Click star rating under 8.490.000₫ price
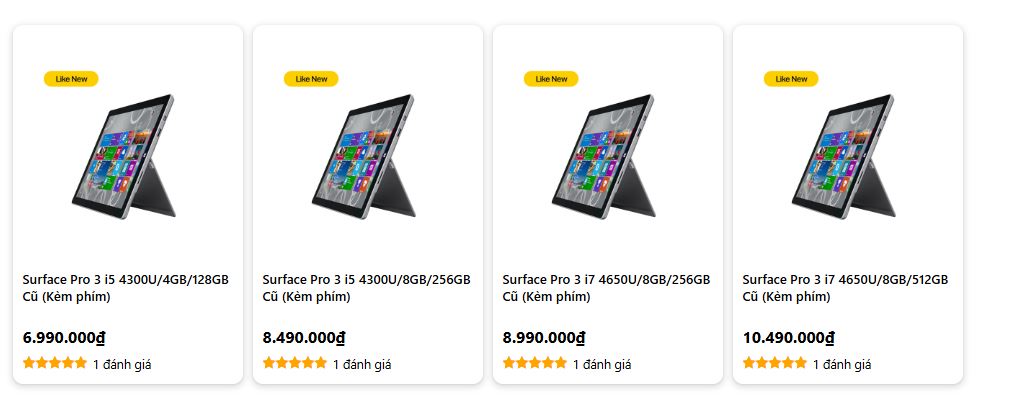The image size is (1011, 405). point(295,364)
